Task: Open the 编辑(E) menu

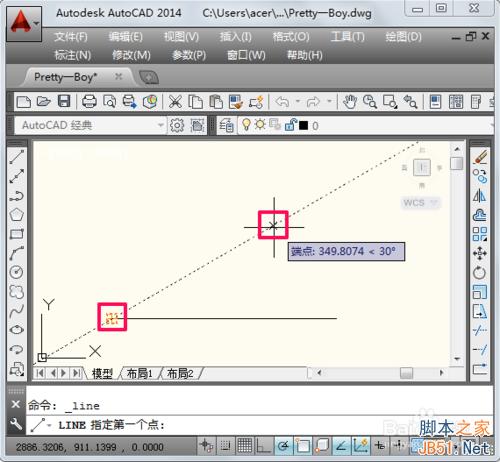Action: coord(126,36)
